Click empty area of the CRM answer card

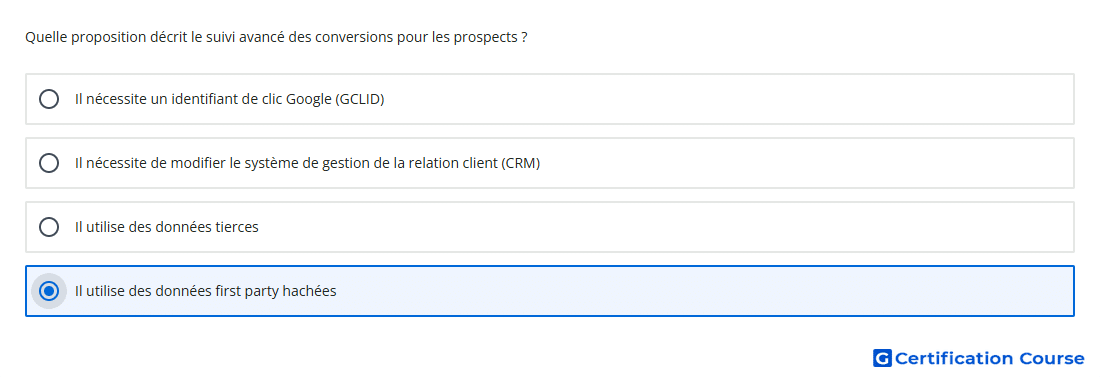tap(807, 163)
